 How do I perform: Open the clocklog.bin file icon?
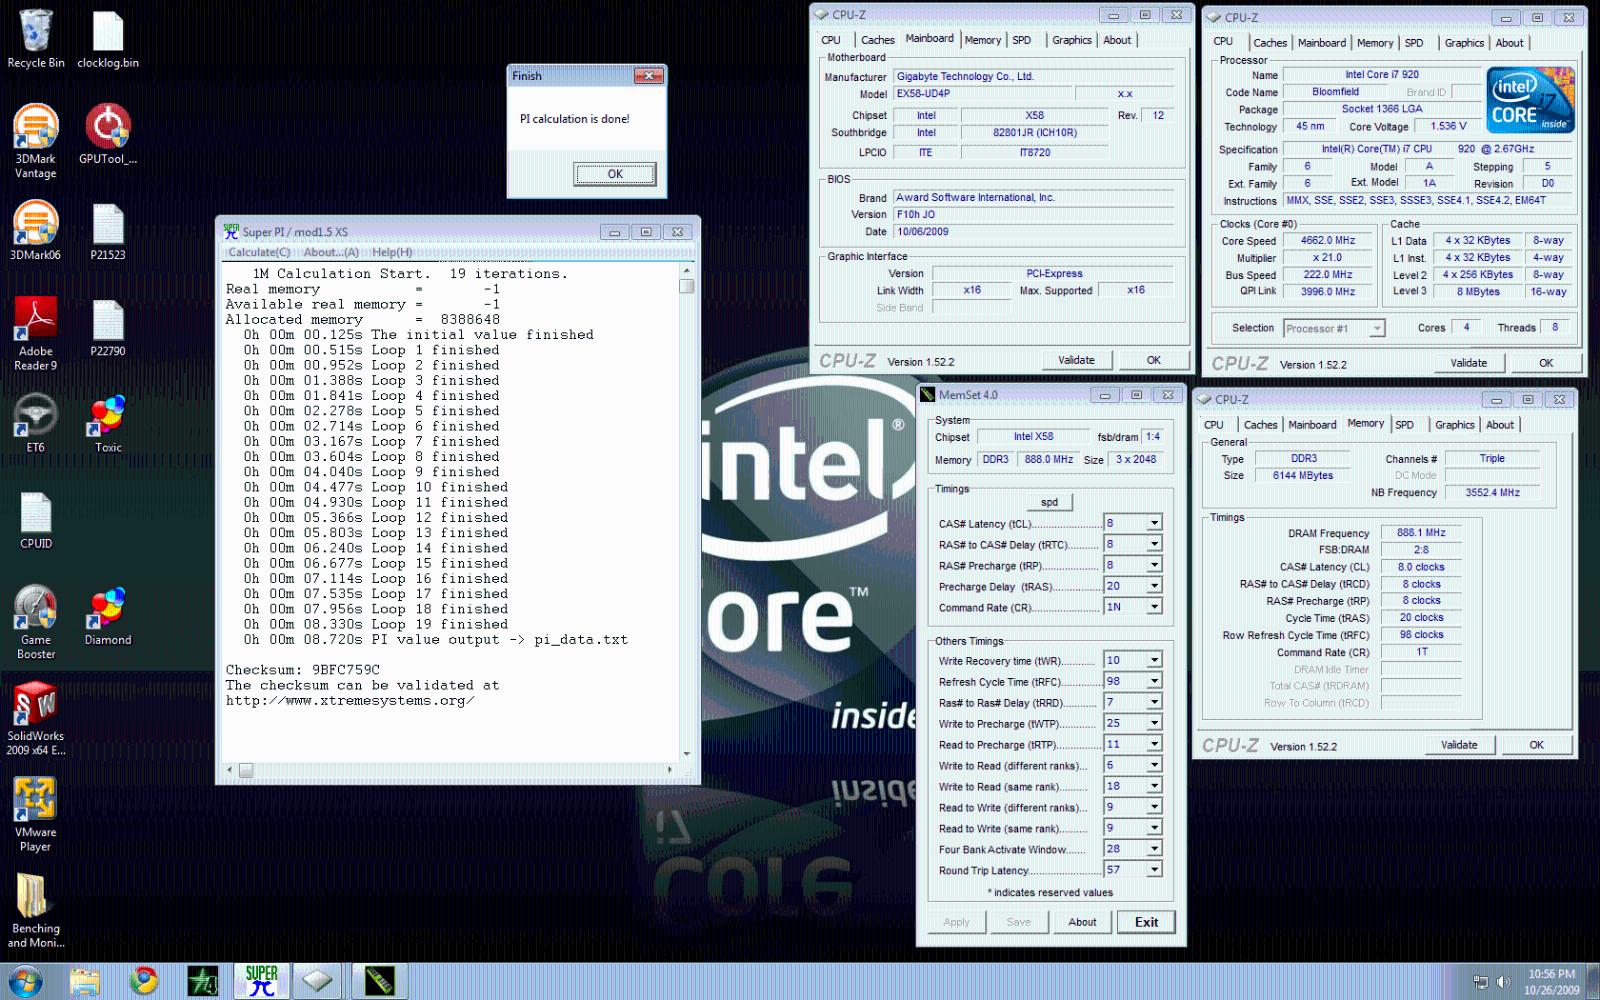click(x=108, y=40)
